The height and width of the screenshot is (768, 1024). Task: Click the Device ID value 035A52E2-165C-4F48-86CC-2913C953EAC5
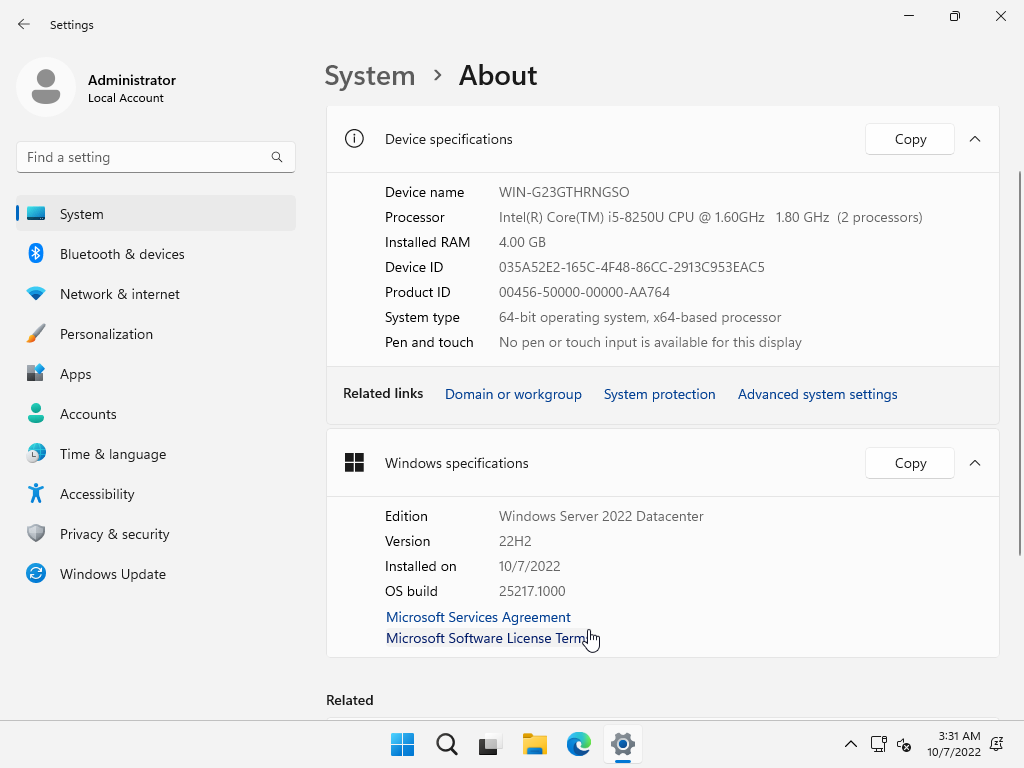click(x=632, y=267)
